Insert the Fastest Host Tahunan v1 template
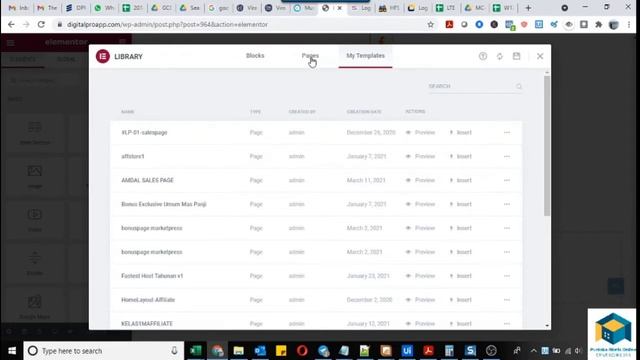Image resolution: width=640 pixels, height=360 pixels. pyautogui.click(x=460, y=276)
